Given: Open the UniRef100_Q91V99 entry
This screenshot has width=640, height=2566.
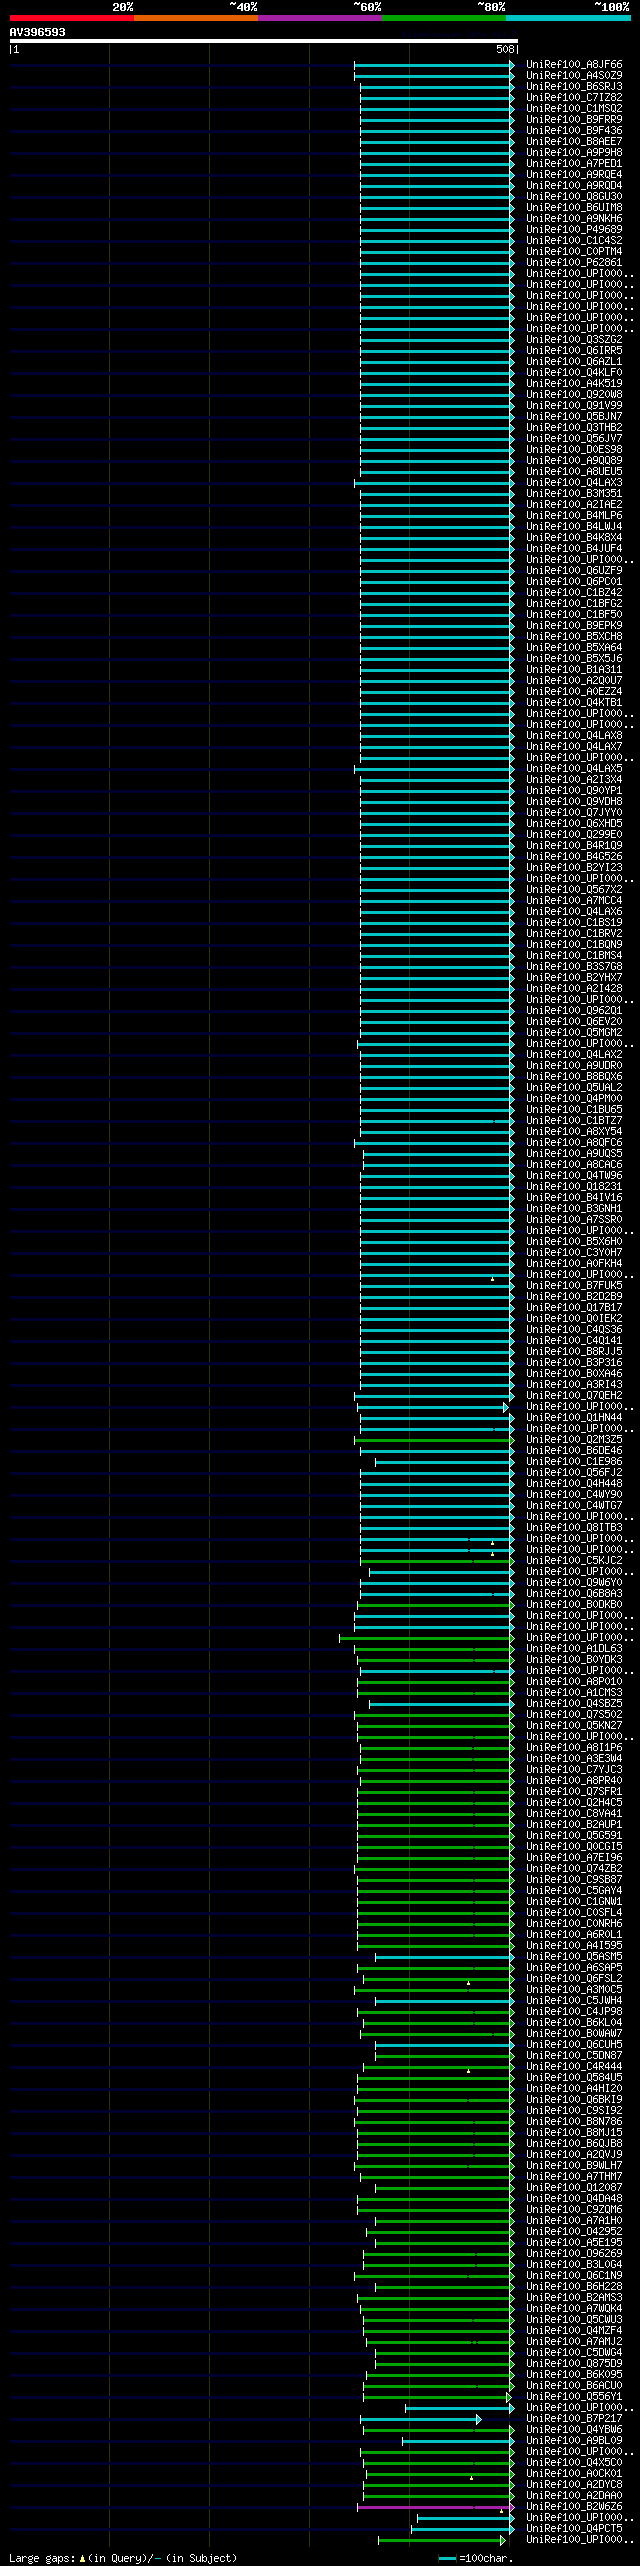Looking at the screenshot, I should click(x=574, y=406).
